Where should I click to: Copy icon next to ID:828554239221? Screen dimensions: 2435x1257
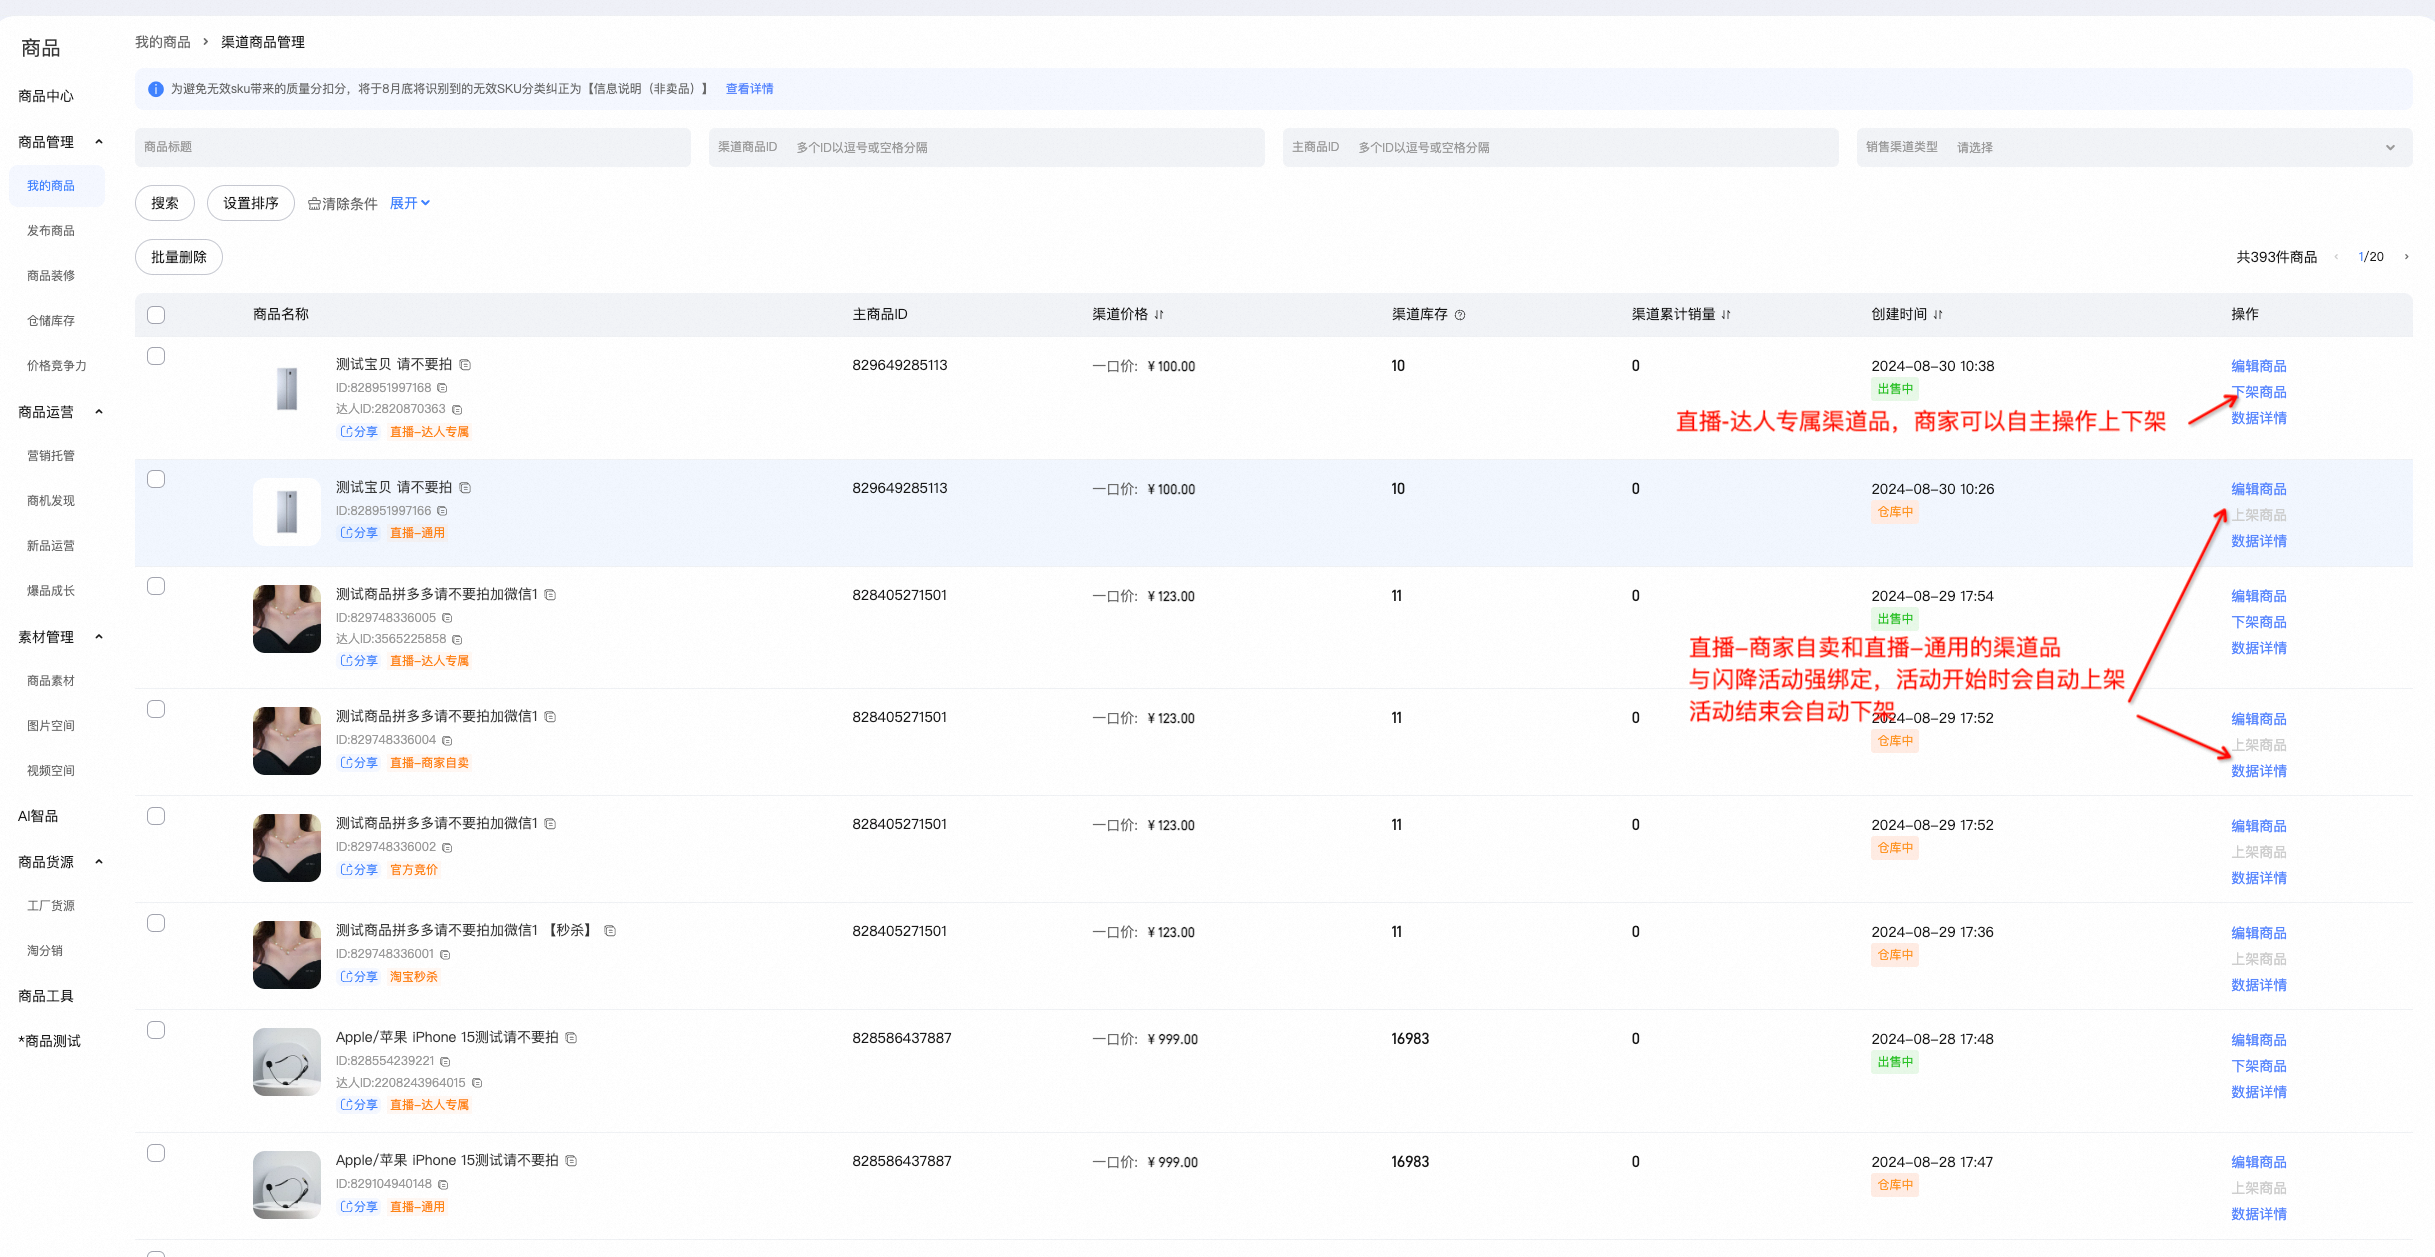point(445,1061)
